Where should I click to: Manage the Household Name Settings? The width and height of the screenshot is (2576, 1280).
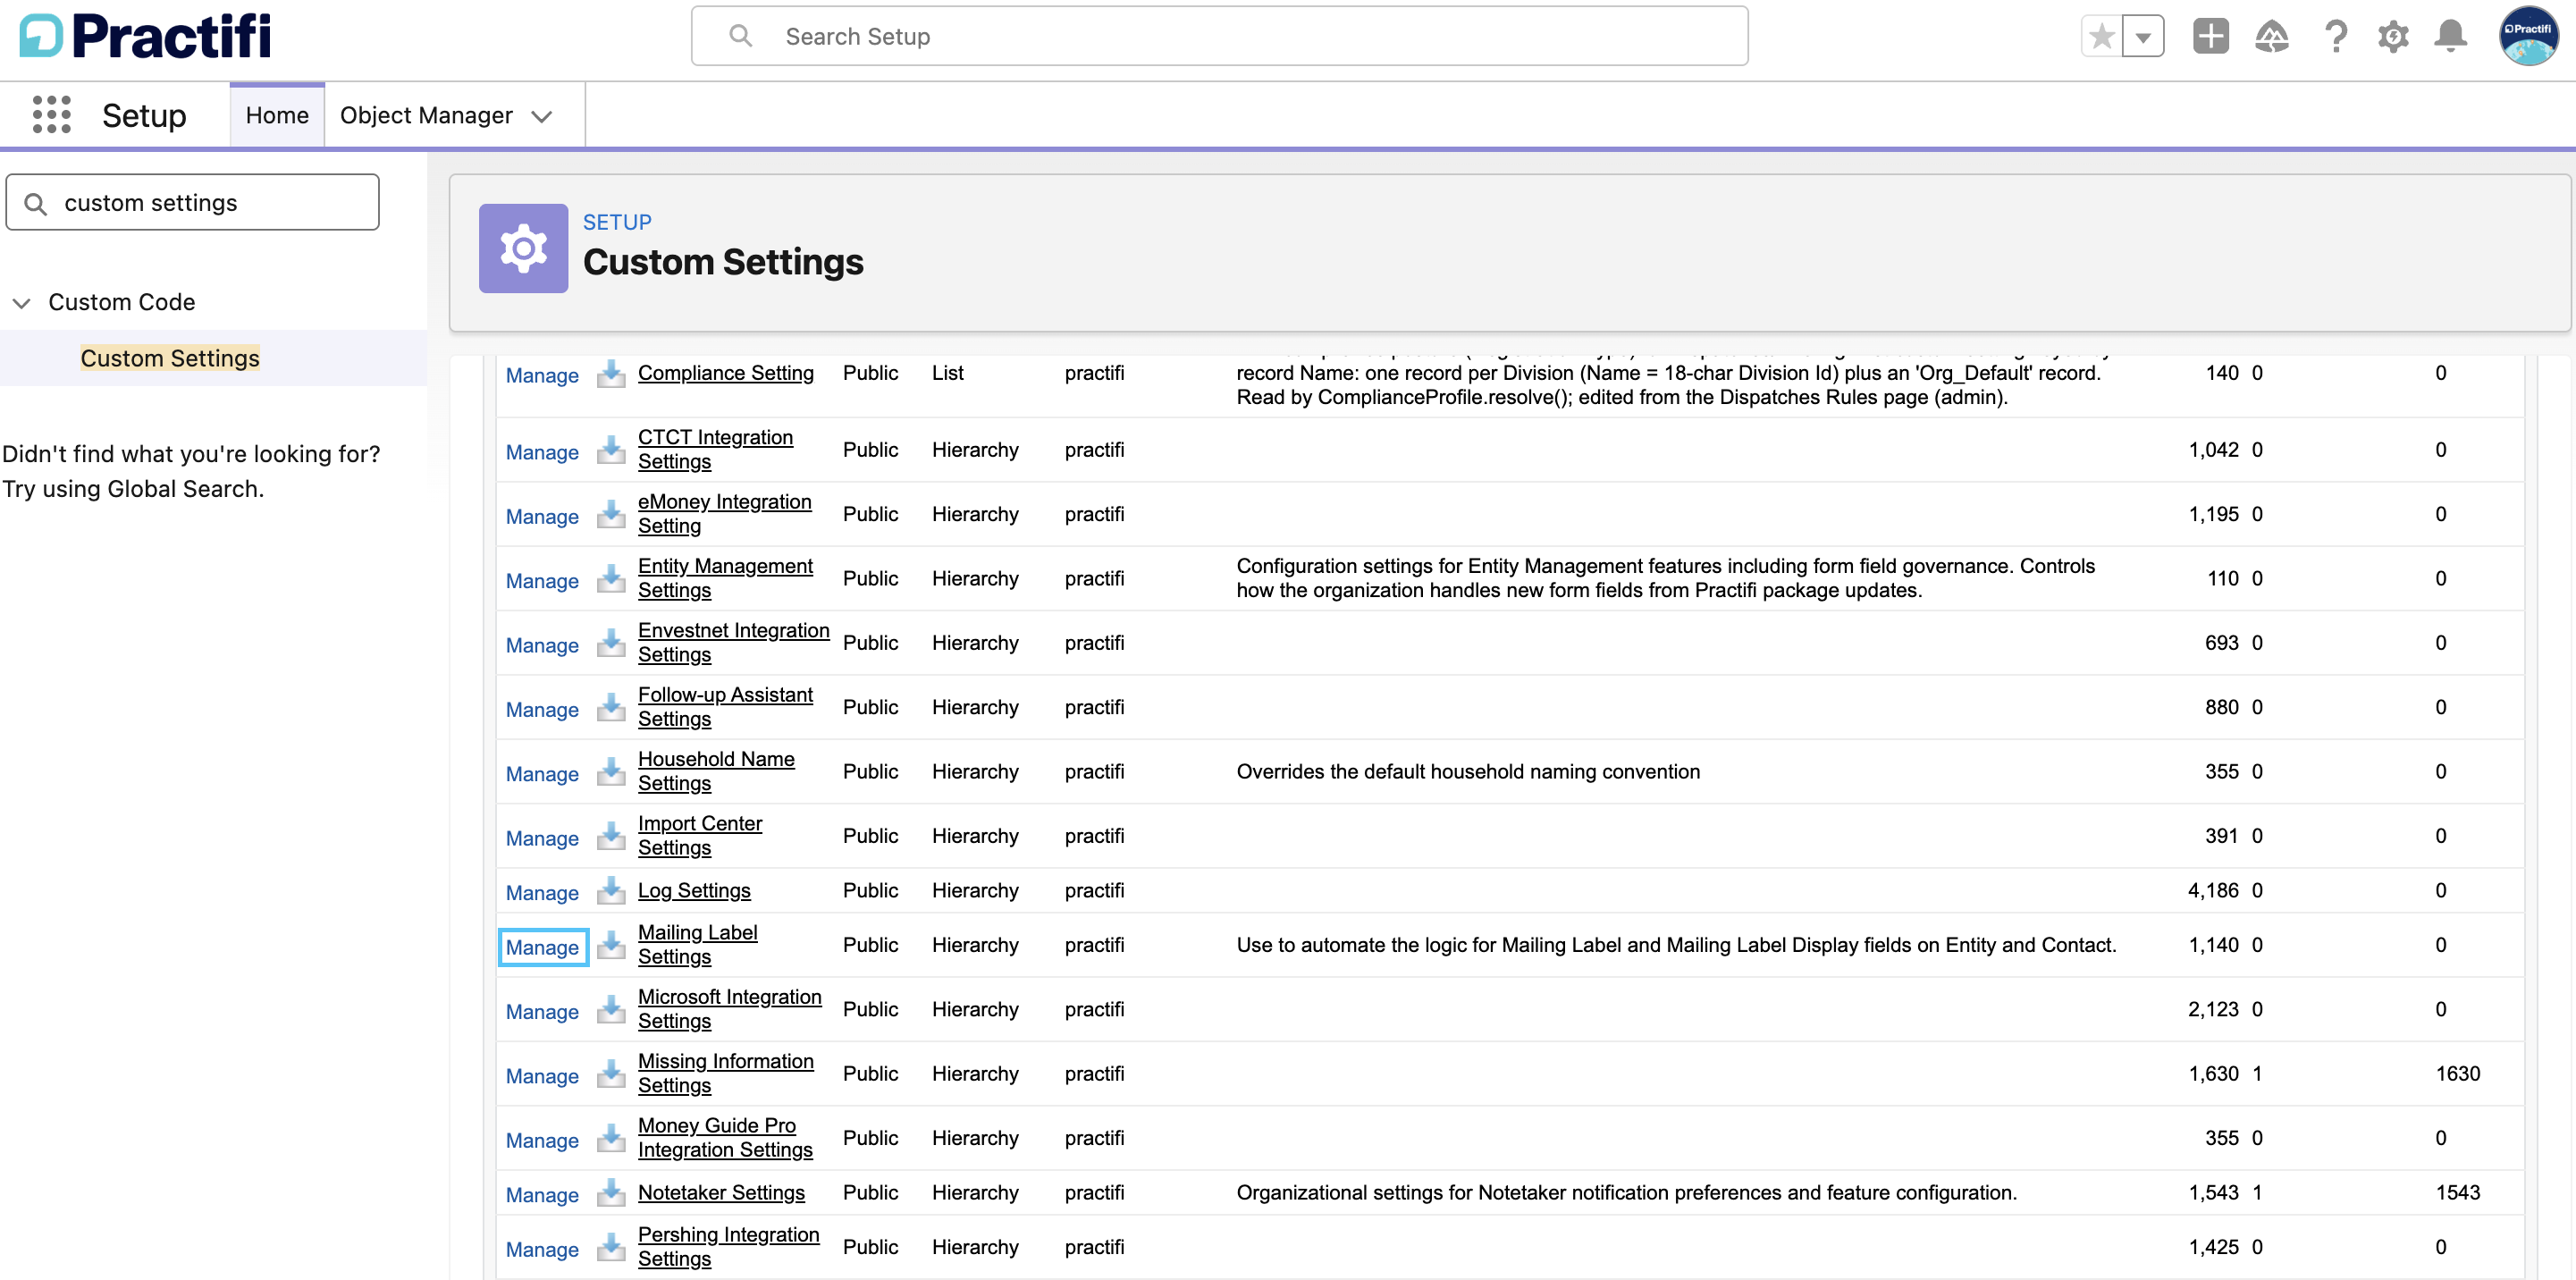pyautogui.click(x=542, y=774)
